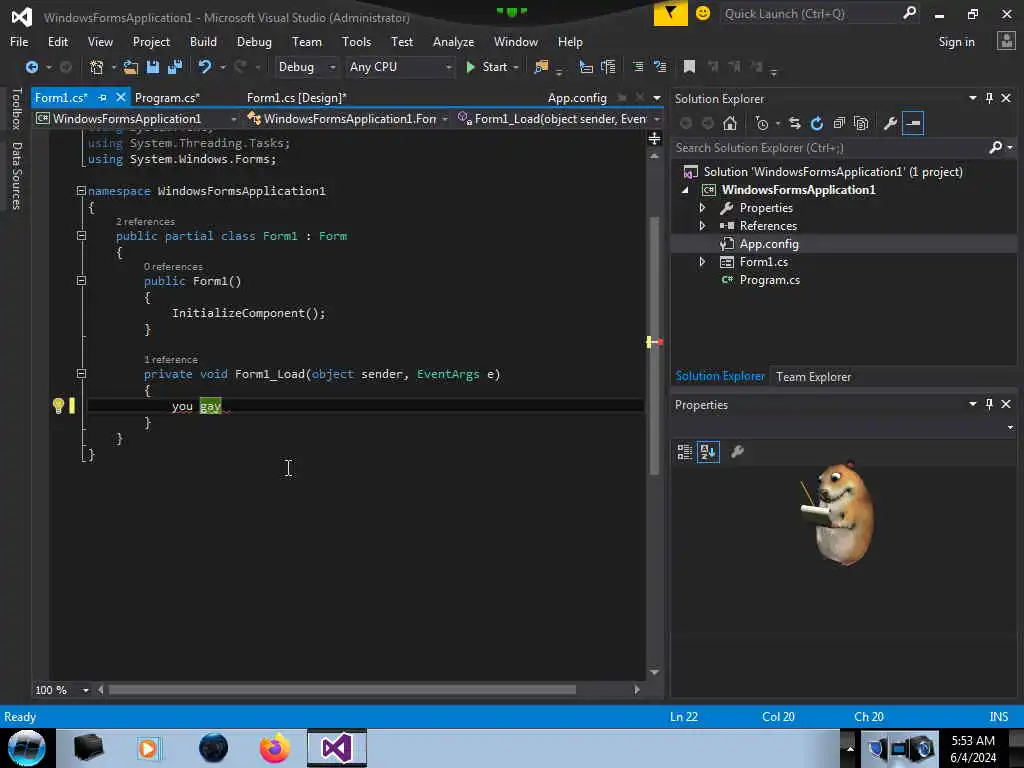The height and width of the screenshot is (768, 1024).
Task: Click the feedback smiley face icon
Action: tap(703, 13)
